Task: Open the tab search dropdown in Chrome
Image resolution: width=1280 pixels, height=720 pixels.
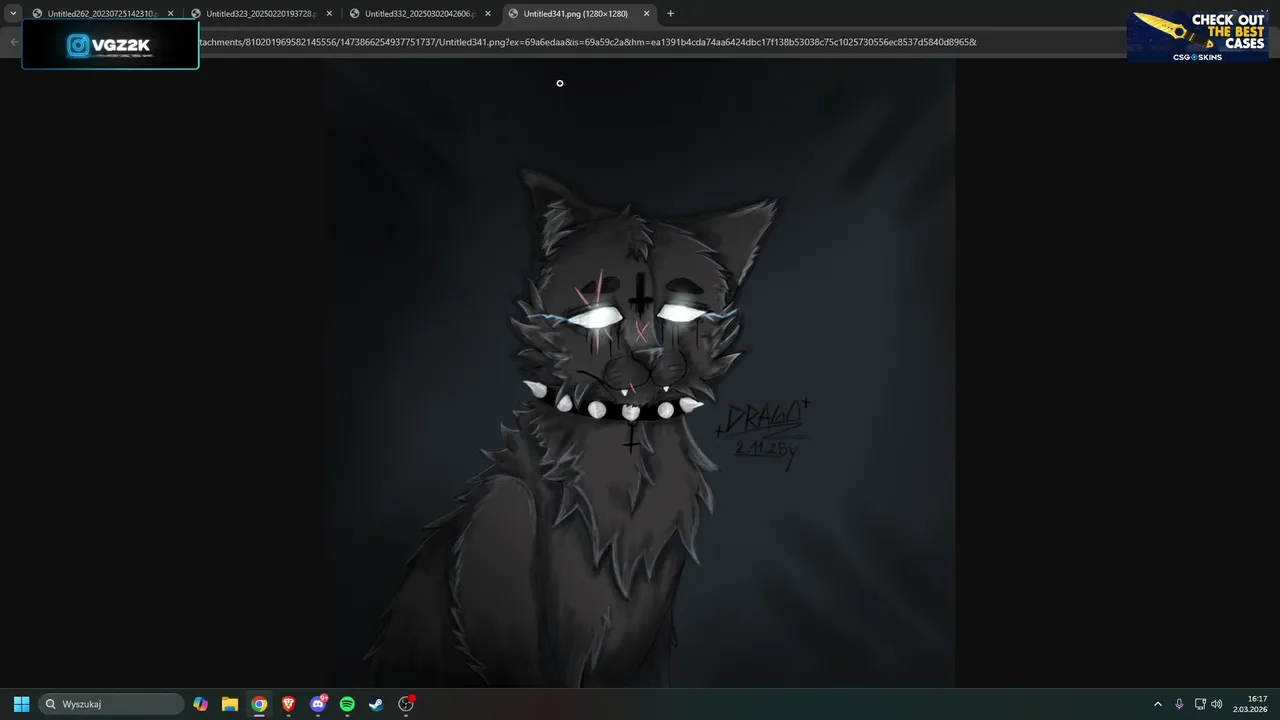Action: click(x=13, y=14)
